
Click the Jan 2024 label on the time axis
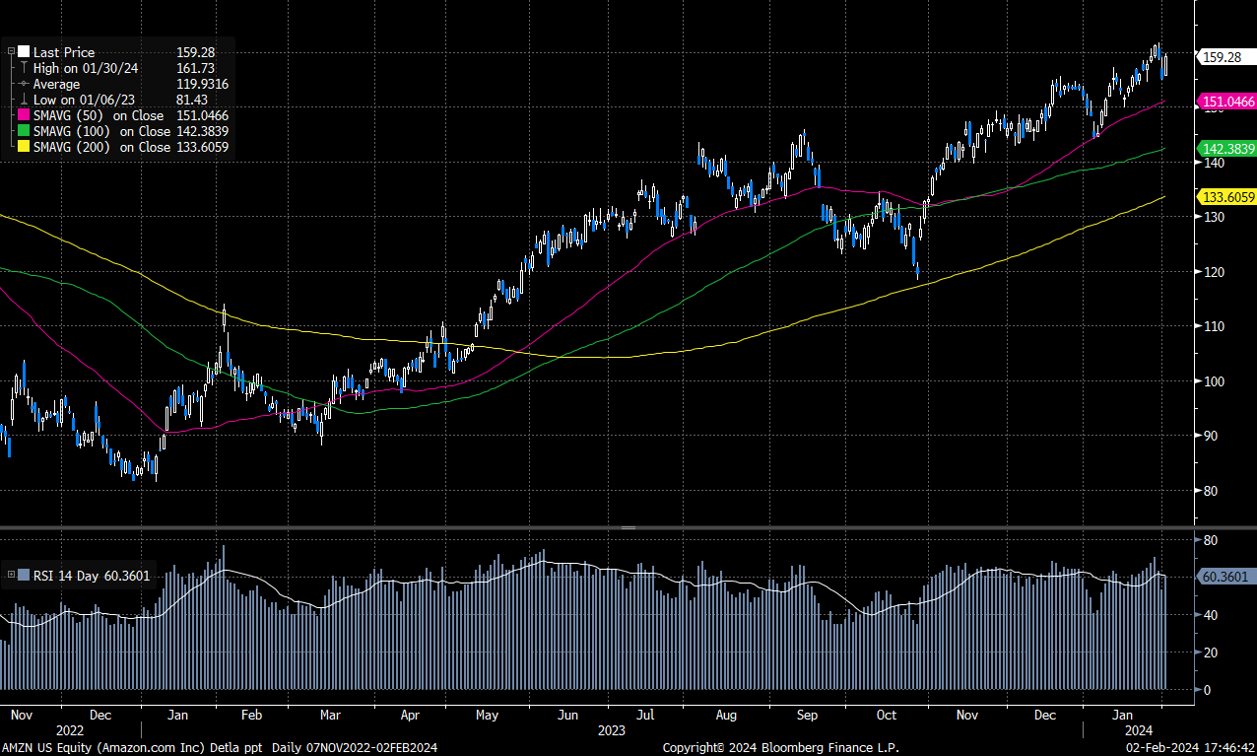tap(1125, 715)
